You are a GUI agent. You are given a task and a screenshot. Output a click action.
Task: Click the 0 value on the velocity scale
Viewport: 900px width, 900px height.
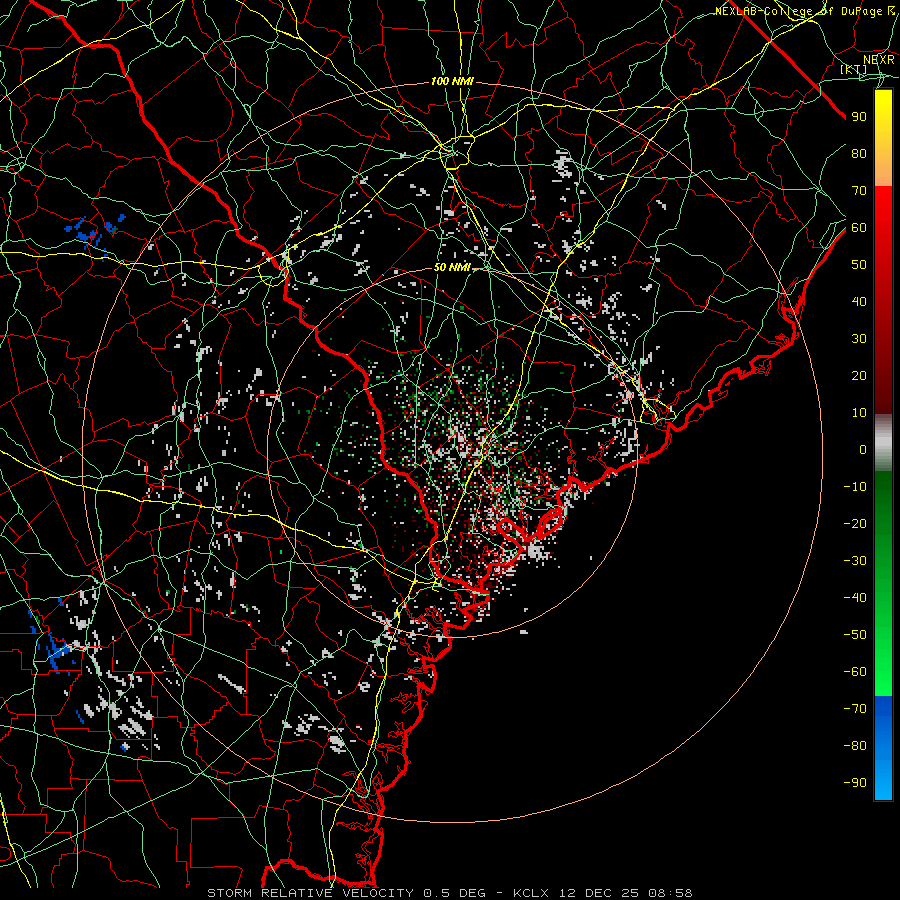(863, 449)
